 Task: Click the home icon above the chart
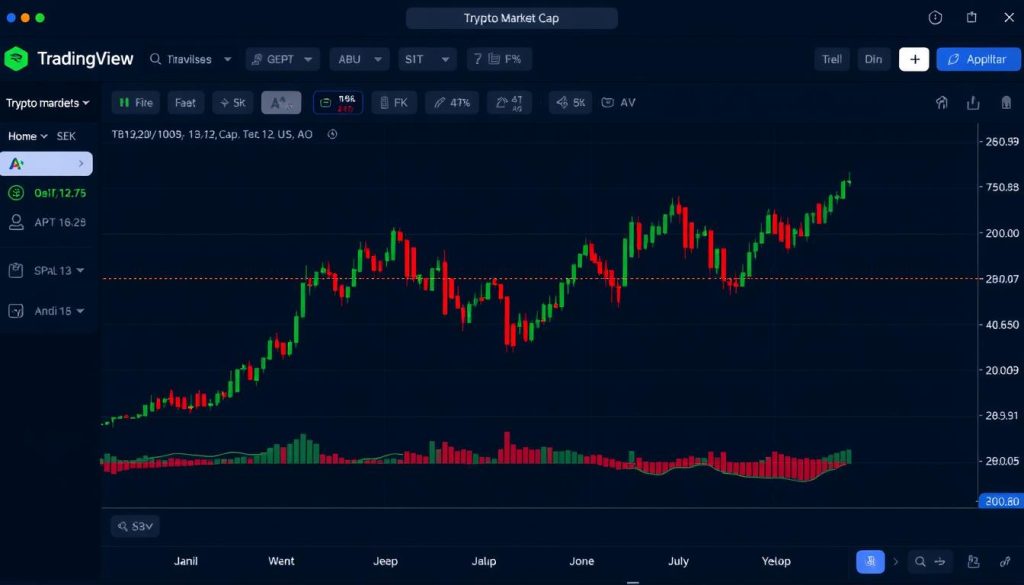[940, 102]
